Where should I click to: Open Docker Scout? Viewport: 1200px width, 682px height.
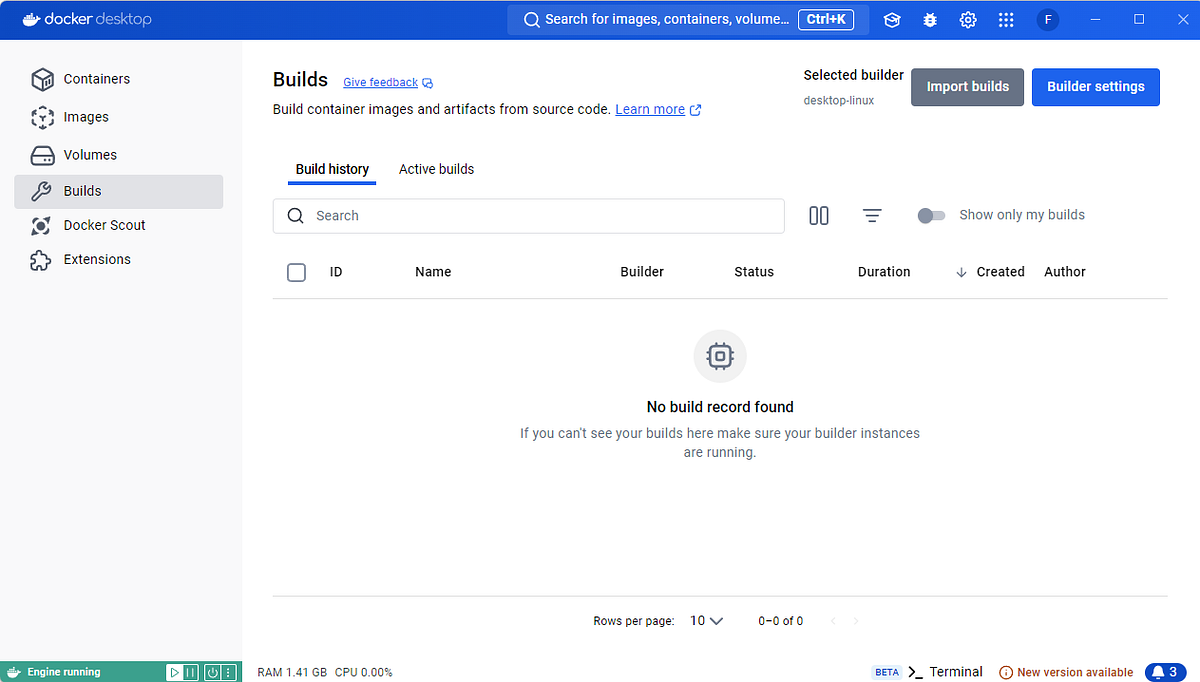click(x=104, y=225)
